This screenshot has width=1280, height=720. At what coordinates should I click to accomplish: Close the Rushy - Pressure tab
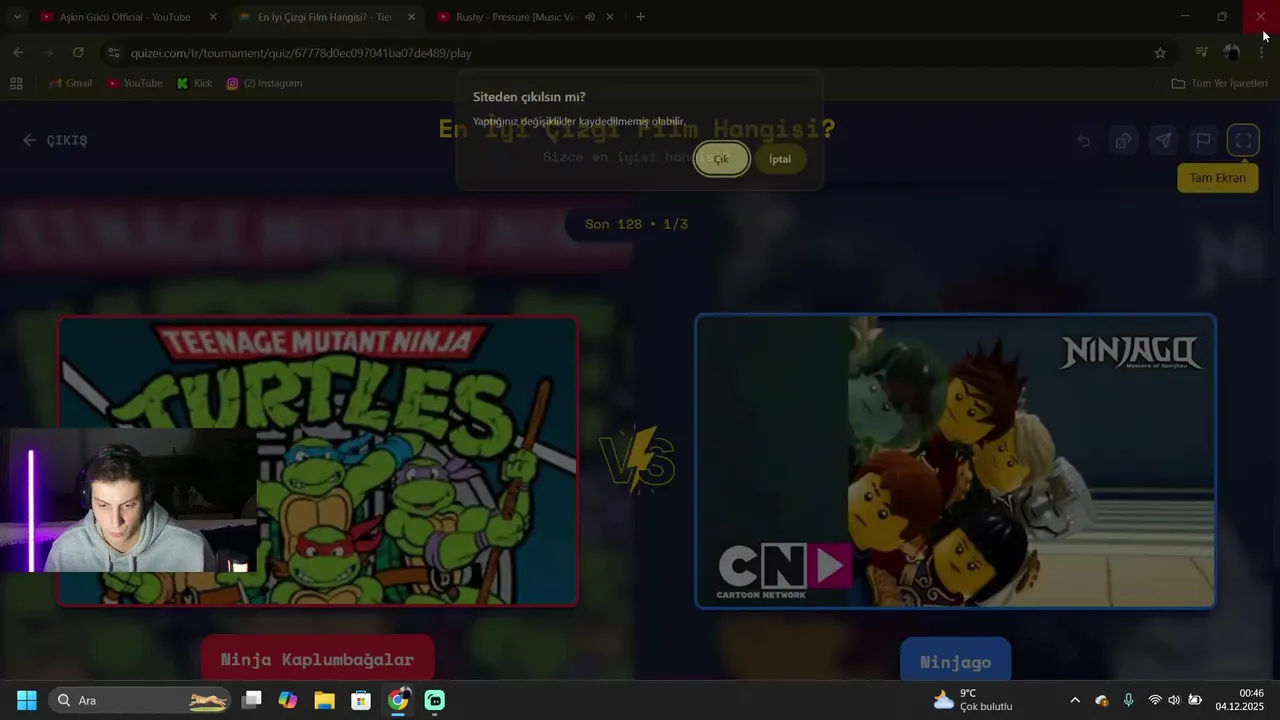[610, 17]
